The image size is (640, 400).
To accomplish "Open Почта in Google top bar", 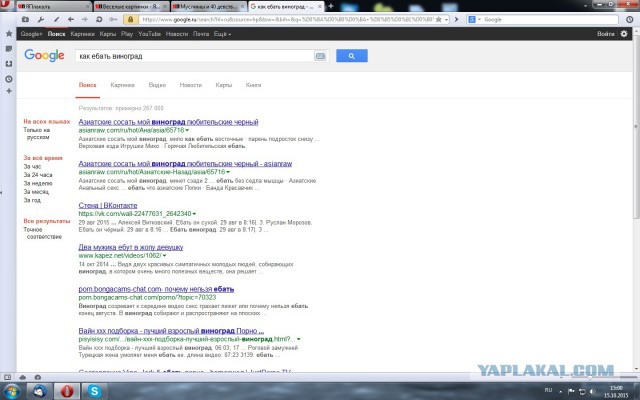I will (x=201, y=34).
